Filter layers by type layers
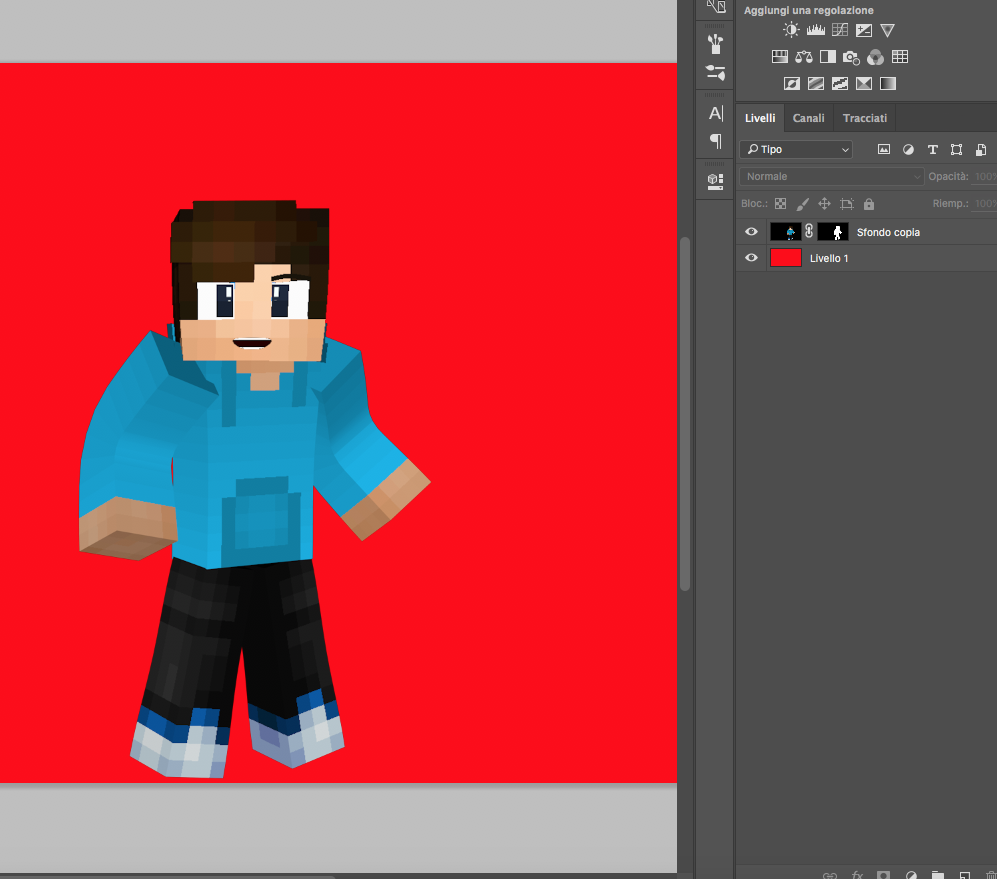Viewport: 997px width, 879px height. coord(933,149)
